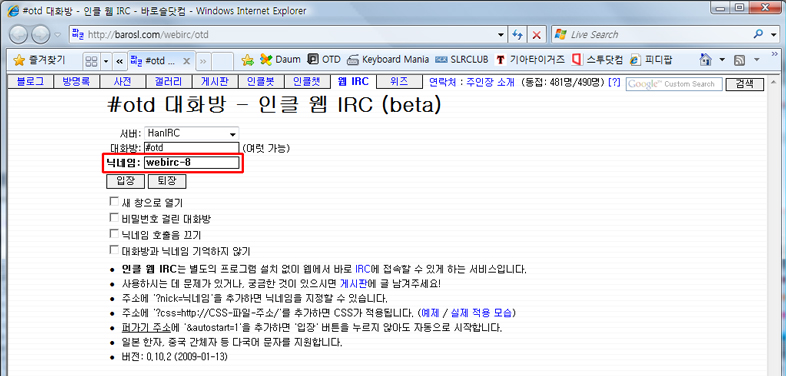The height and width of the screenshot is (376, 786).
Task: Open the OTD favorites bar shortcut
Action: tap(324, 60)
